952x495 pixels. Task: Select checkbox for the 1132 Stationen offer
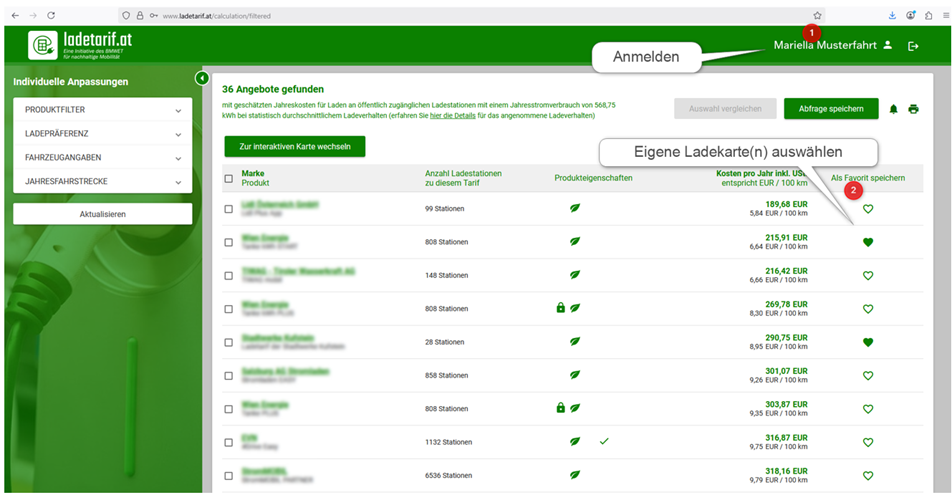click(229, 441)
